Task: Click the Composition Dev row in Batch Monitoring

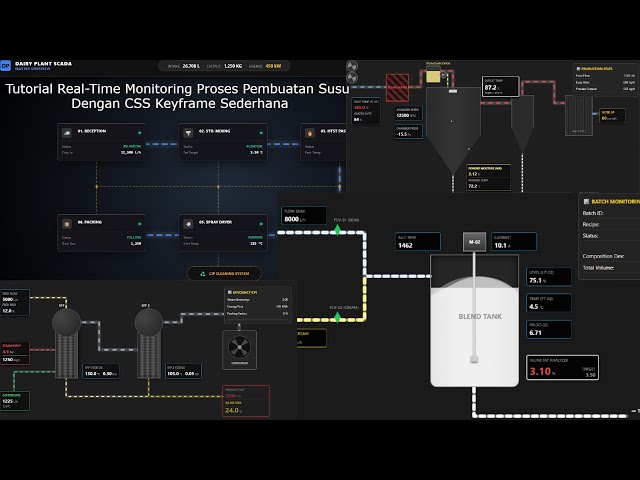Action: (x=611, y=256)
